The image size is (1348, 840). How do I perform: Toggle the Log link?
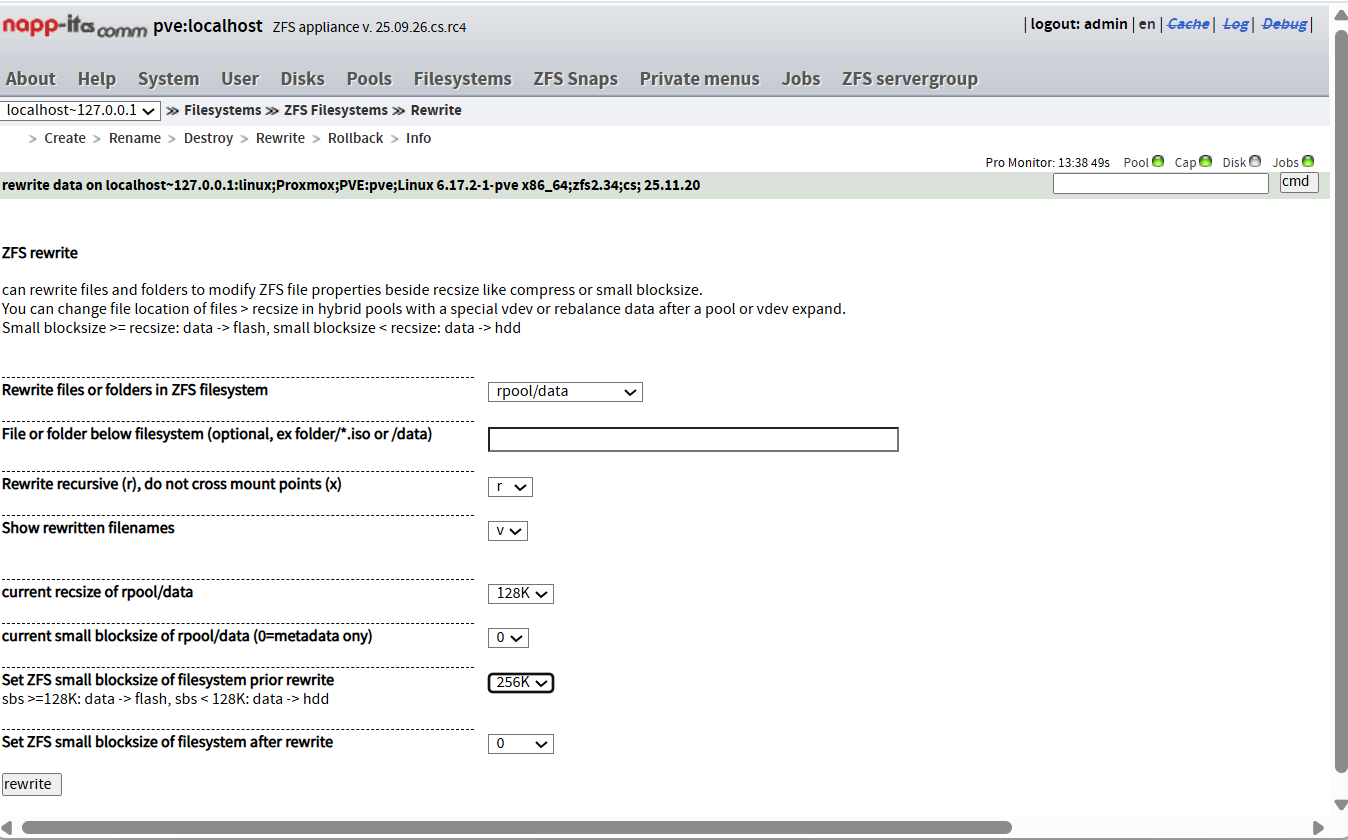coord(1235,24)
